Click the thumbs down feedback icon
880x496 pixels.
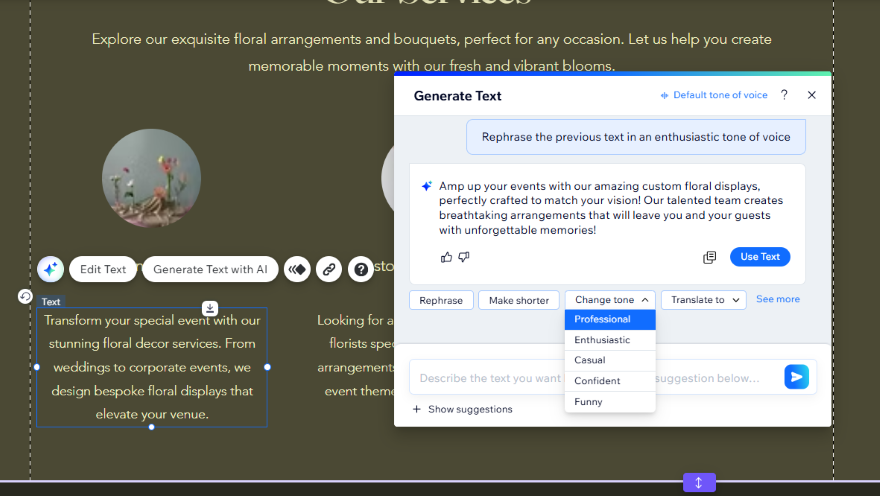(464, 257)
